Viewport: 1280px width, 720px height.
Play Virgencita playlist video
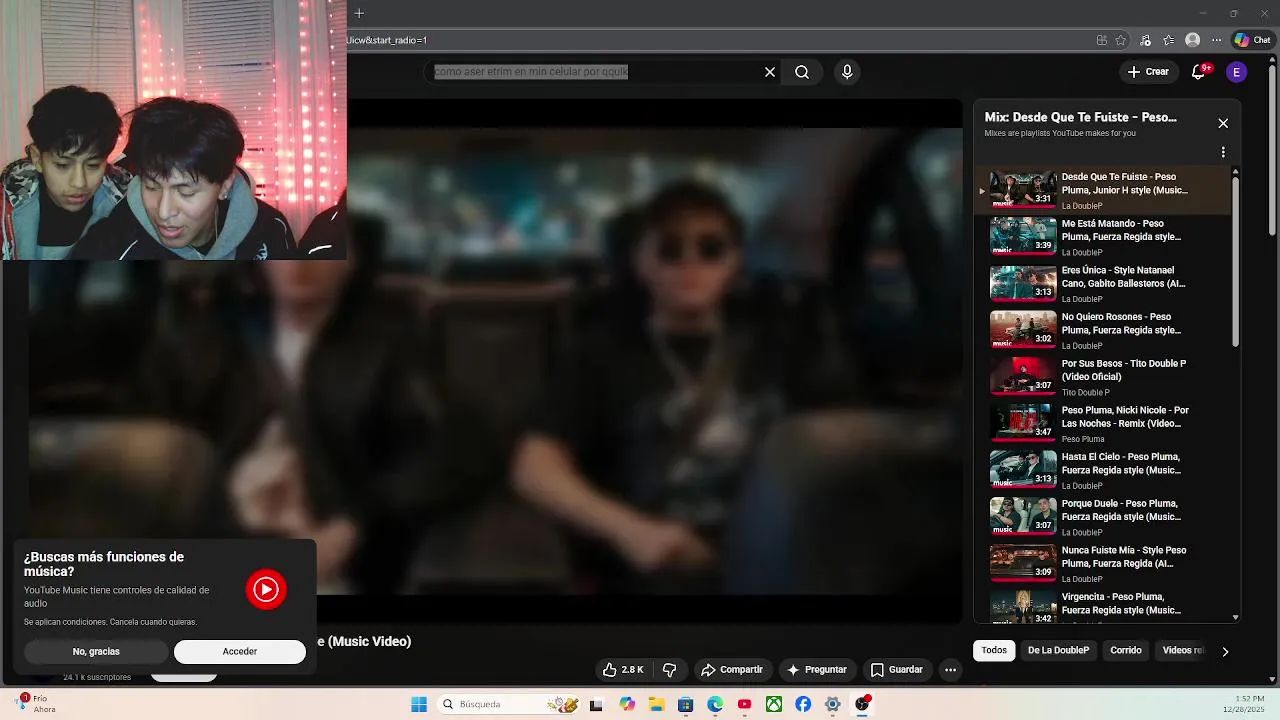(x=1105, y=606)
